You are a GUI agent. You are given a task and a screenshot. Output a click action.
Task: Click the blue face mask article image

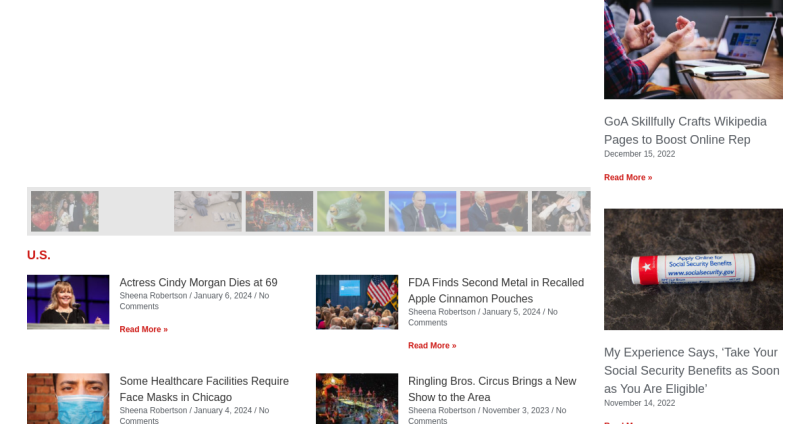[x=68, y=399]
